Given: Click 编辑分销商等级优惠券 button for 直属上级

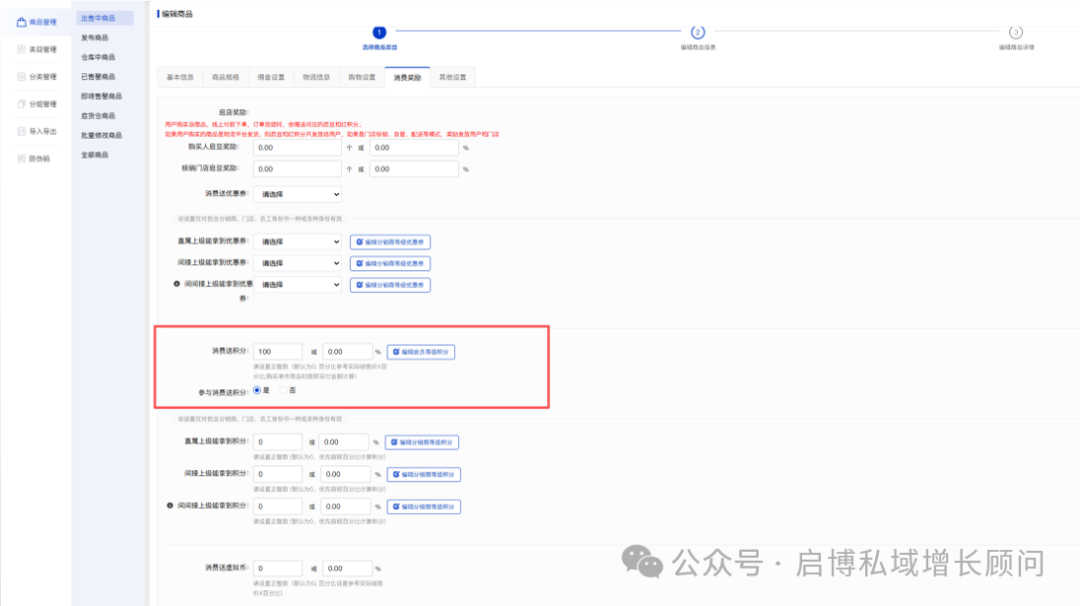Looking at the screenshot, I should (x=390, y=242).
